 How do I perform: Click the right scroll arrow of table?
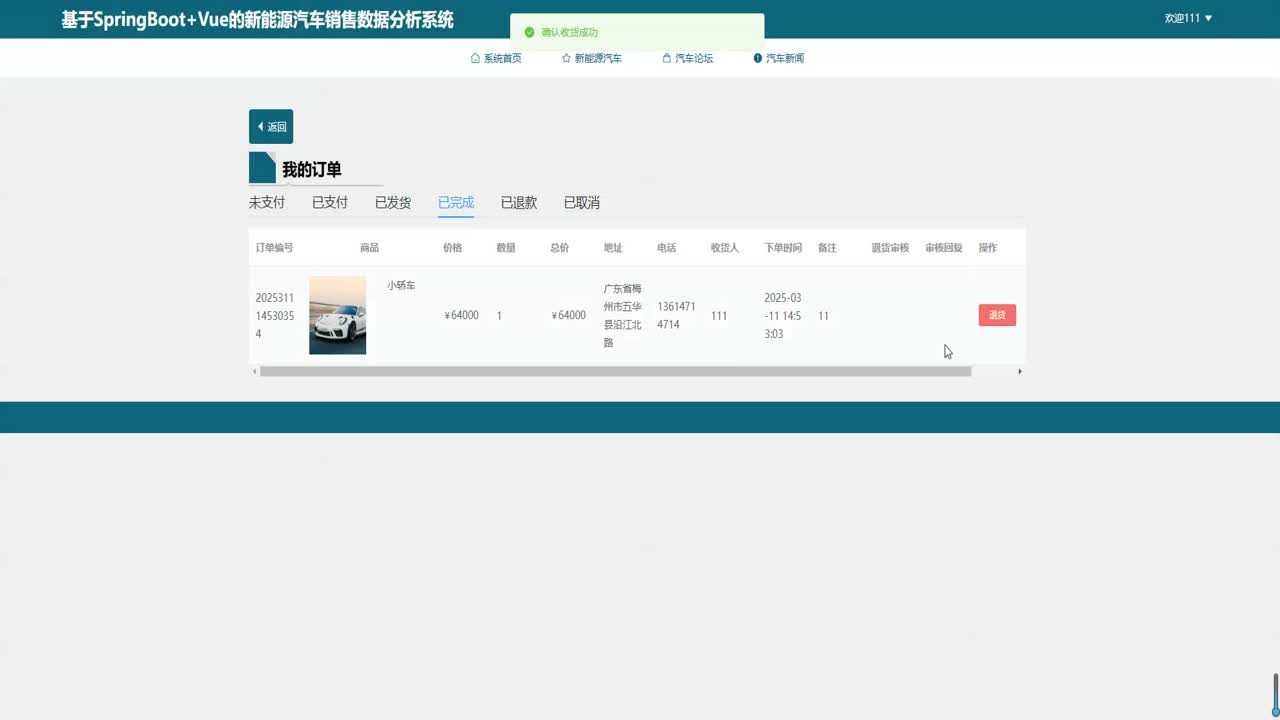1019,371
